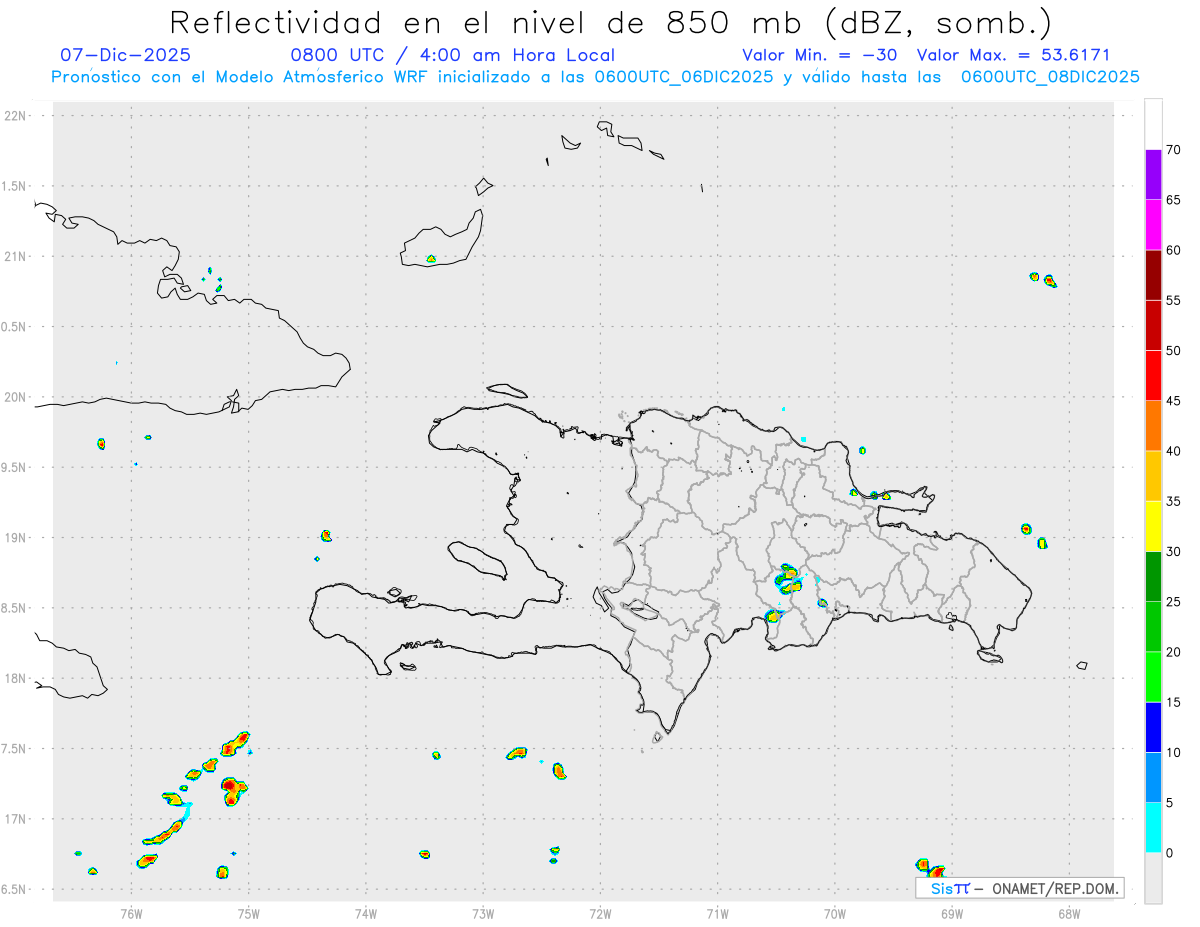The height and width of the screenshot is (927, 1200).
Task: Click the '15' colorbar scale label
Action: click(x=1173, y=703)
